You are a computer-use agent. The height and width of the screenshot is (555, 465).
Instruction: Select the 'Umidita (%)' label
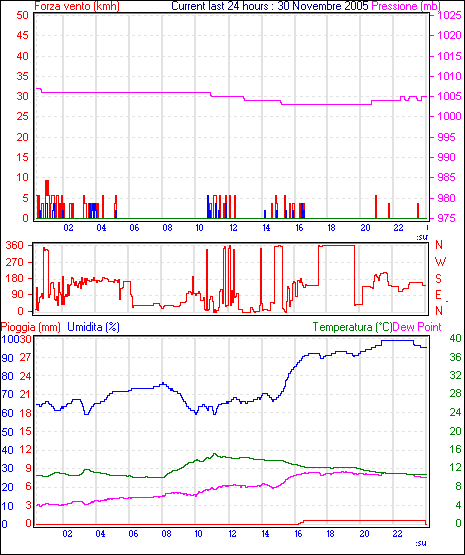93,327
